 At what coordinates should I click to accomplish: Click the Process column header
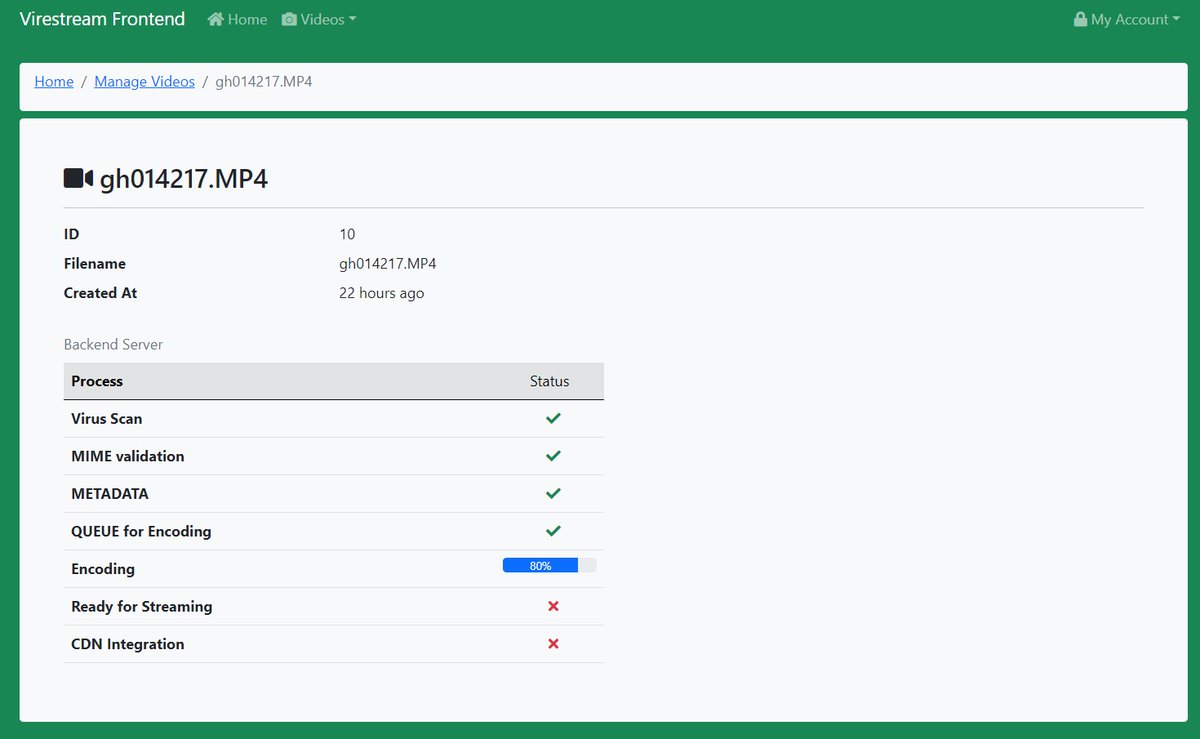[x=97, y=381]
